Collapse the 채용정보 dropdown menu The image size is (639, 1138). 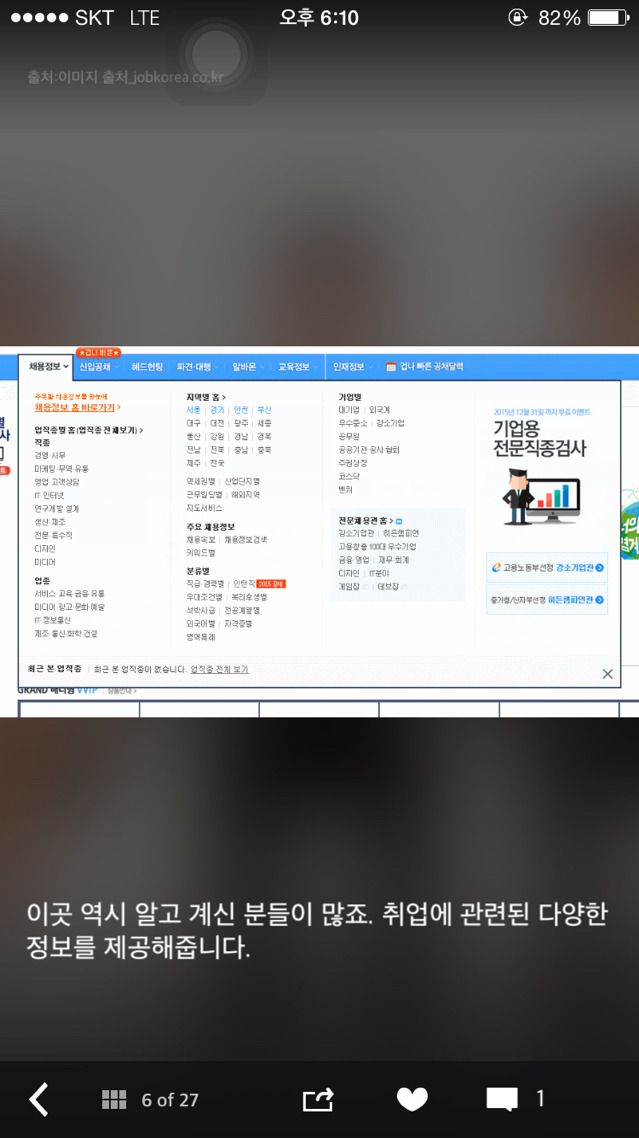tap(49, 367)
